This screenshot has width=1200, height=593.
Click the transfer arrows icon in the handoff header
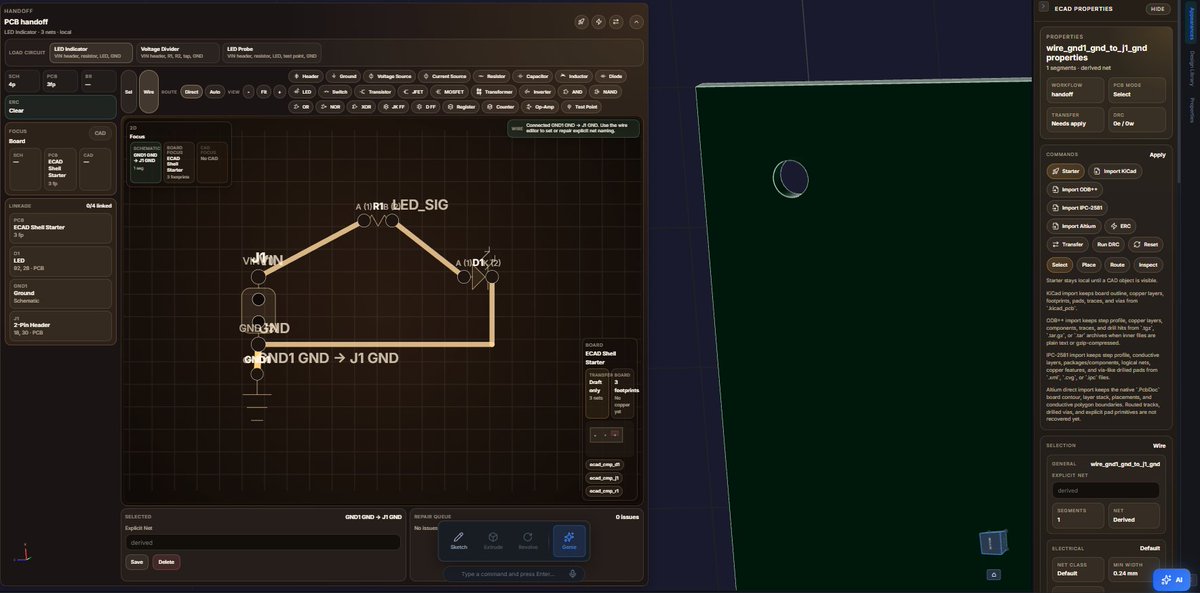click(616, 21)
